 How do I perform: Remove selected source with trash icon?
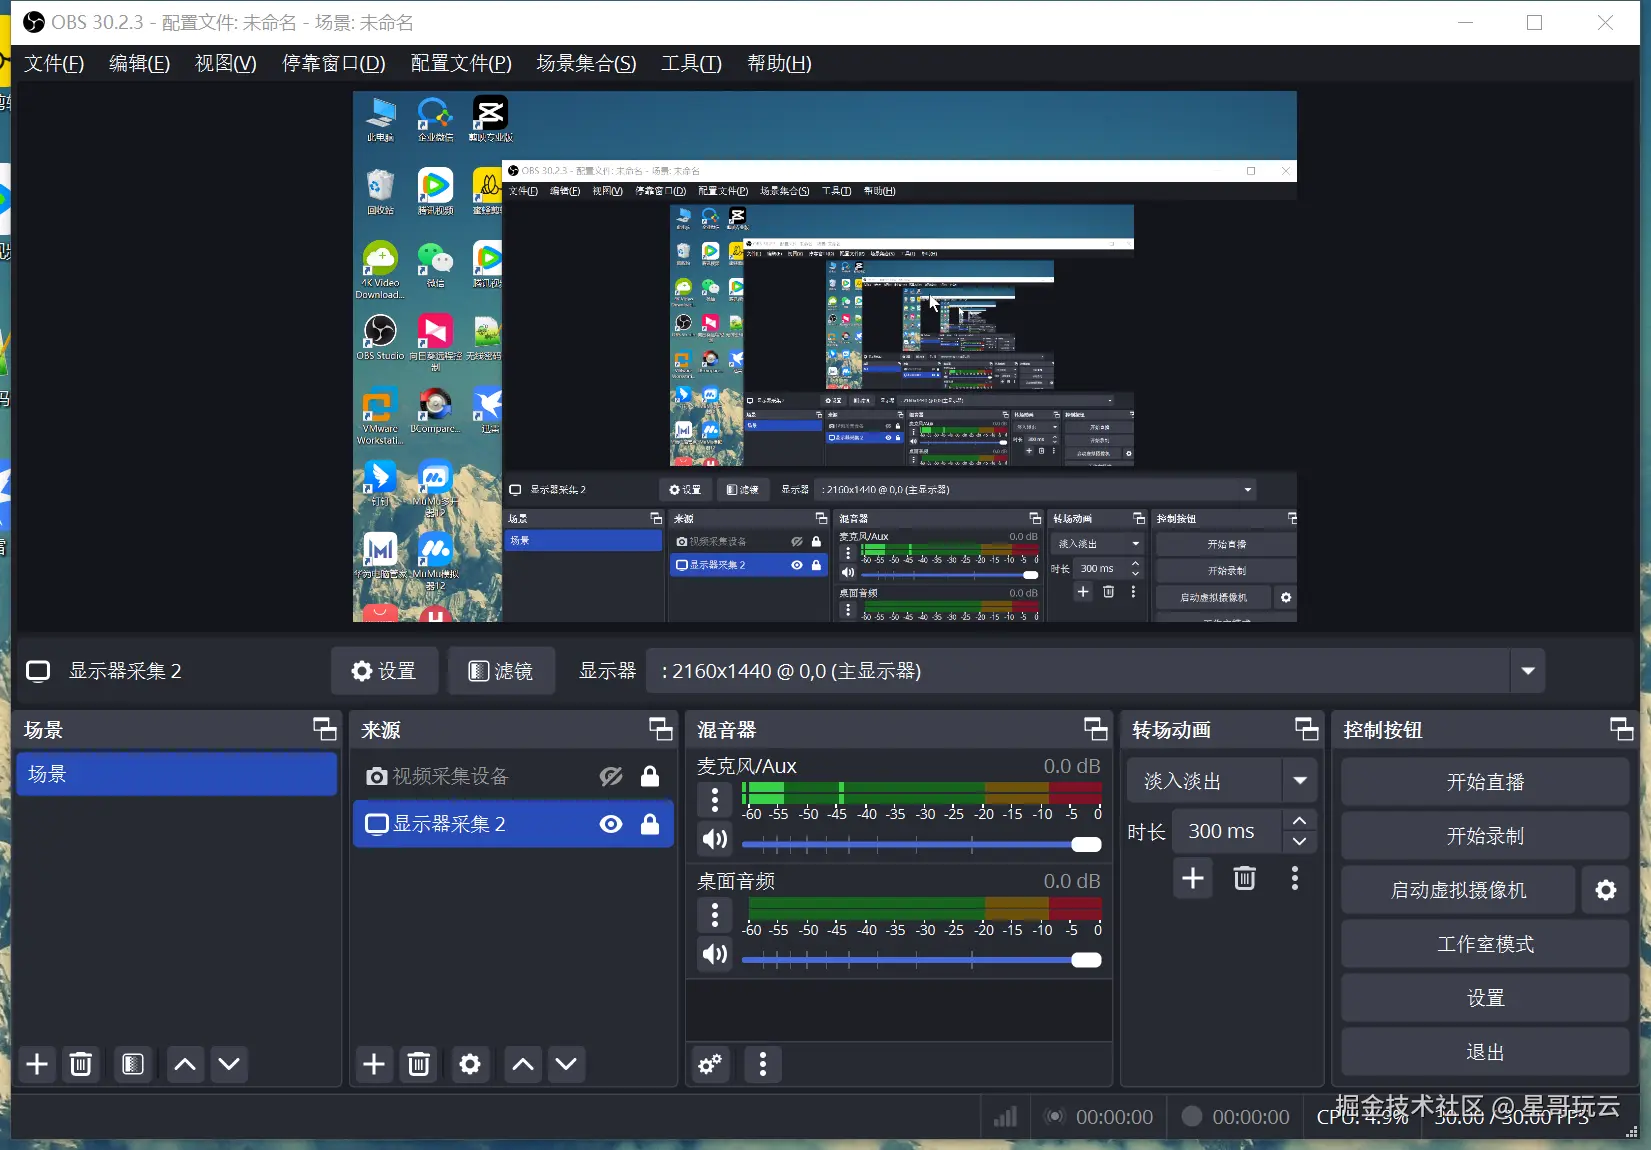coord(419,1064)
